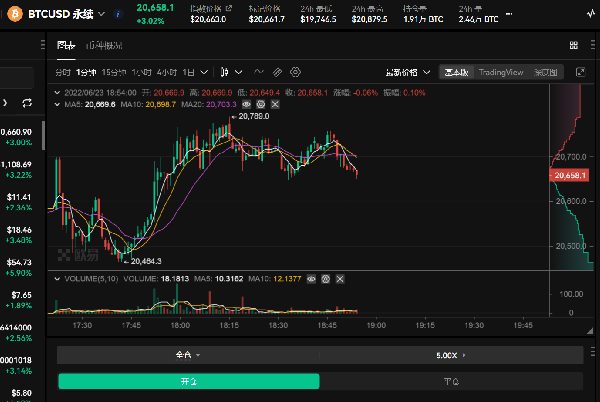
Task: Open the chart indicators tool in toolbar
Action: tap(259, 72)
